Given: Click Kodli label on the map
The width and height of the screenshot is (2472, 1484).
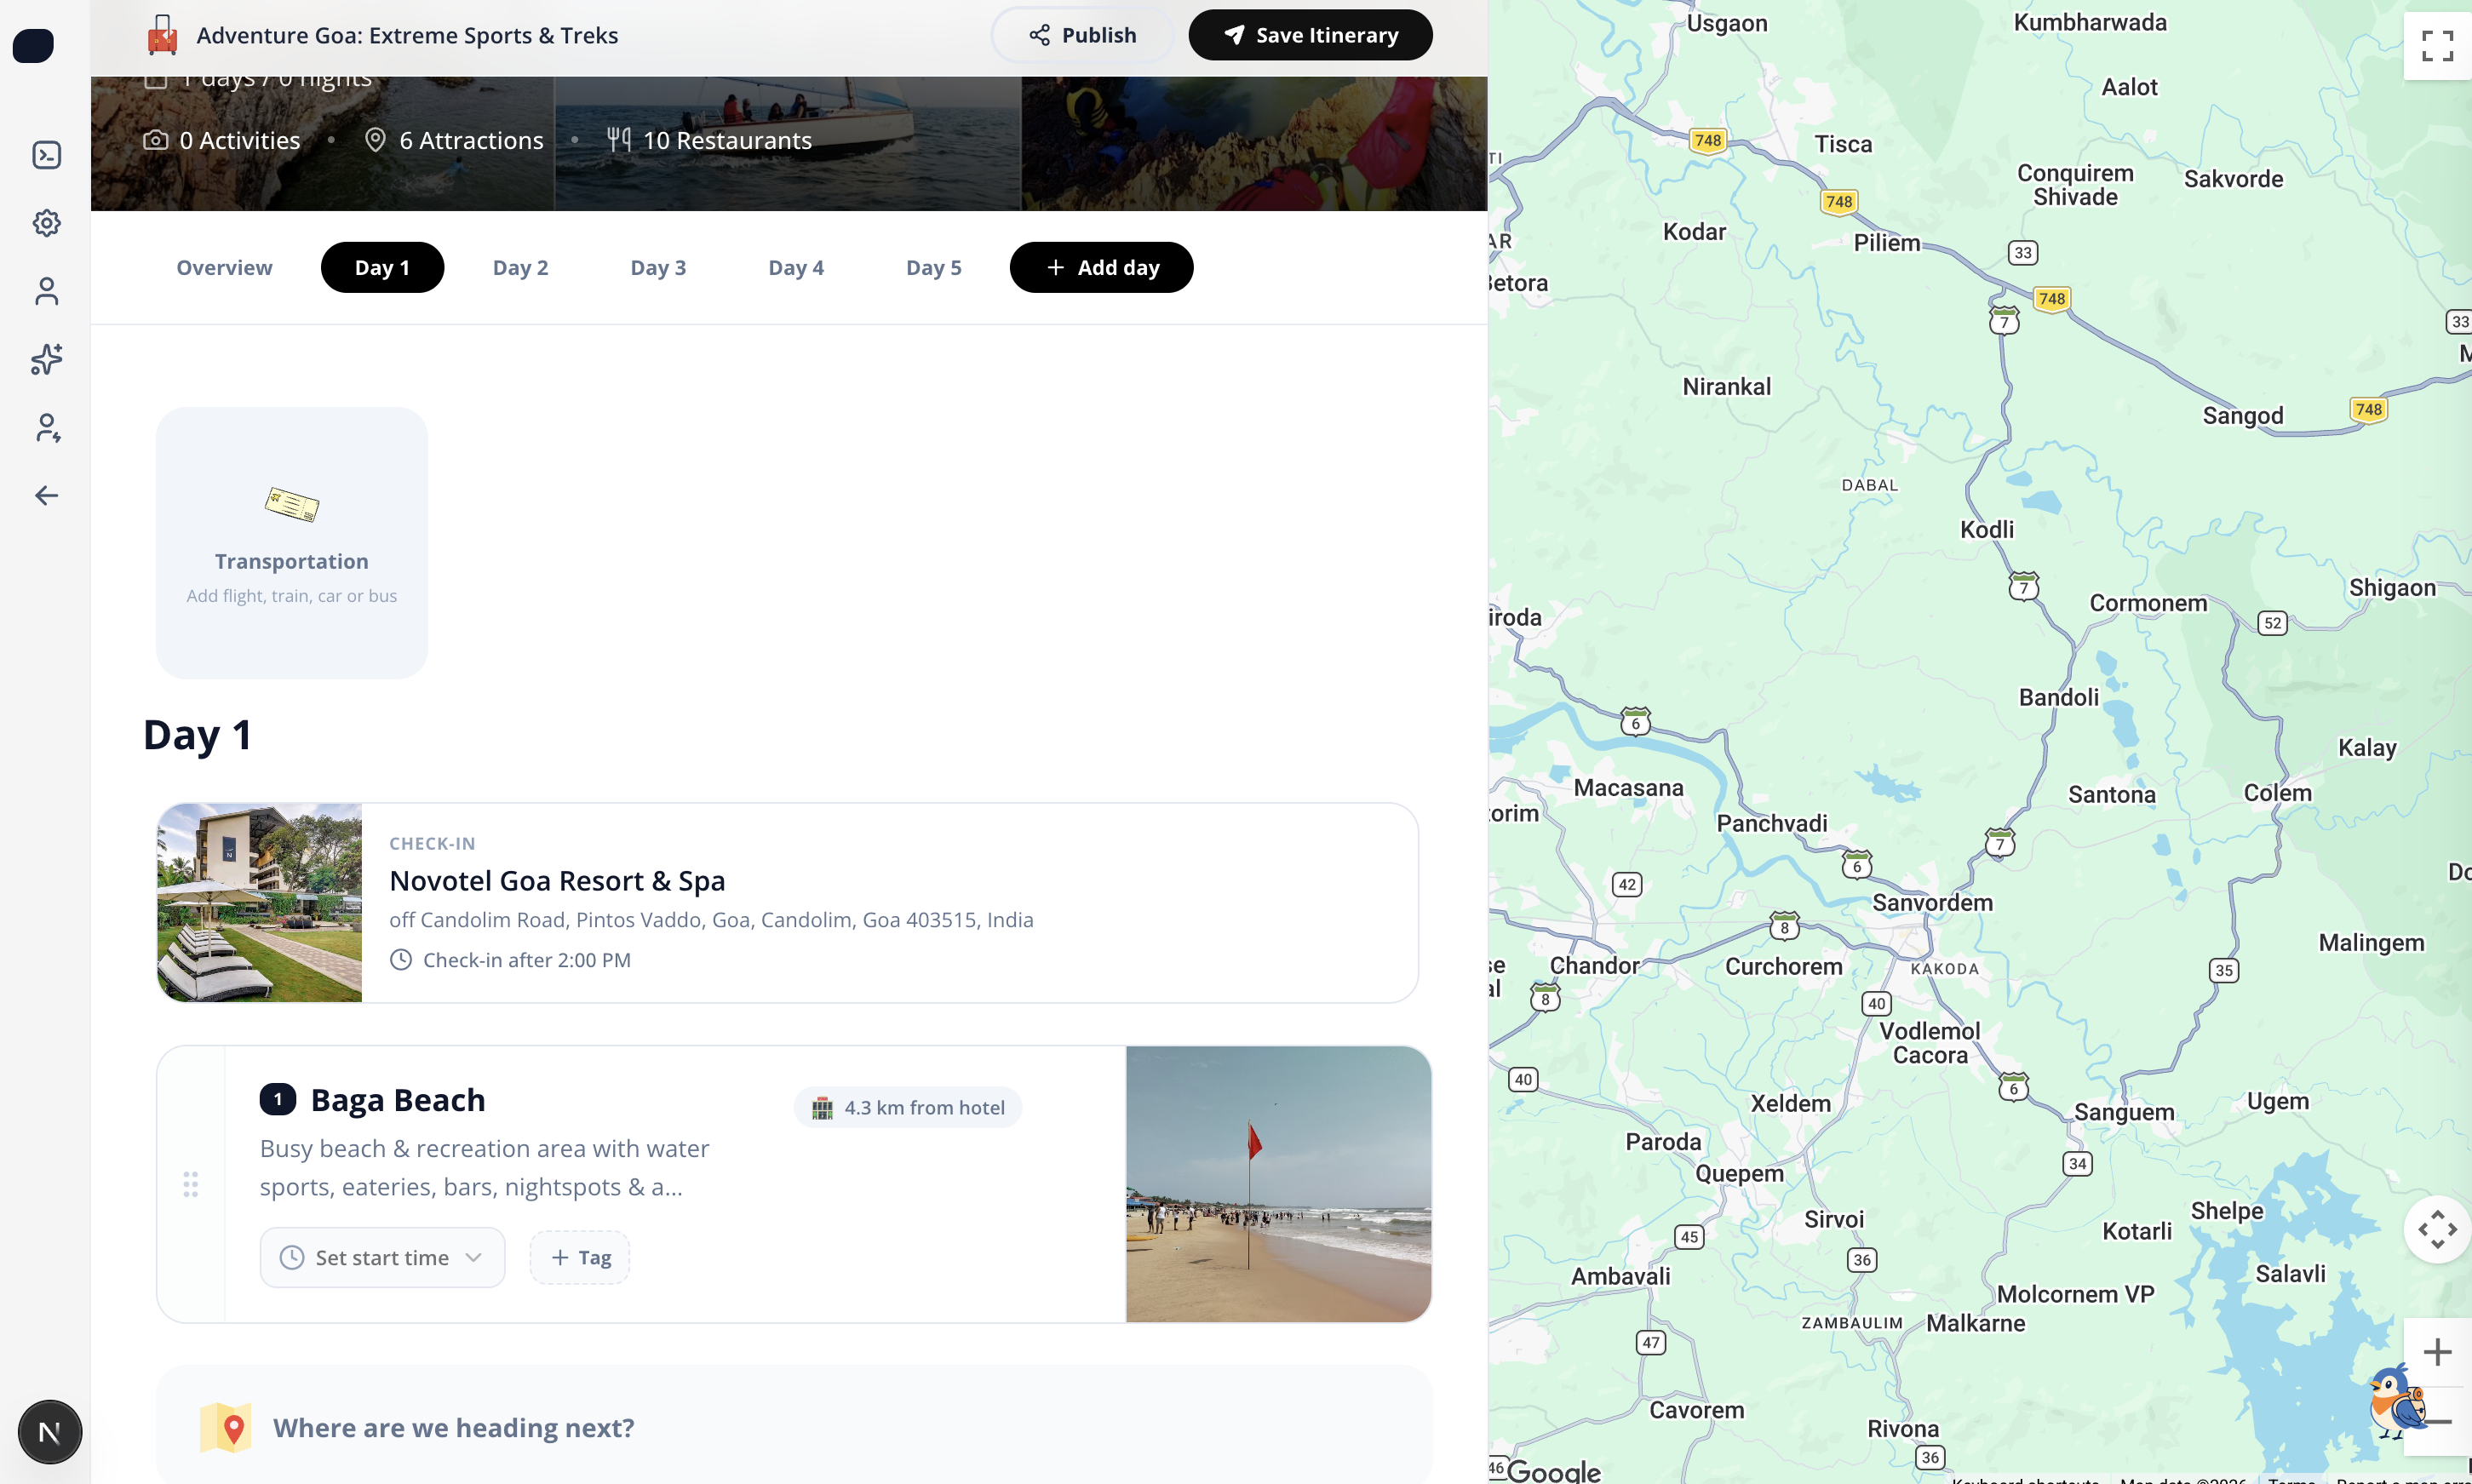Looking at the screenshot, I should [x=1987, y=529].
